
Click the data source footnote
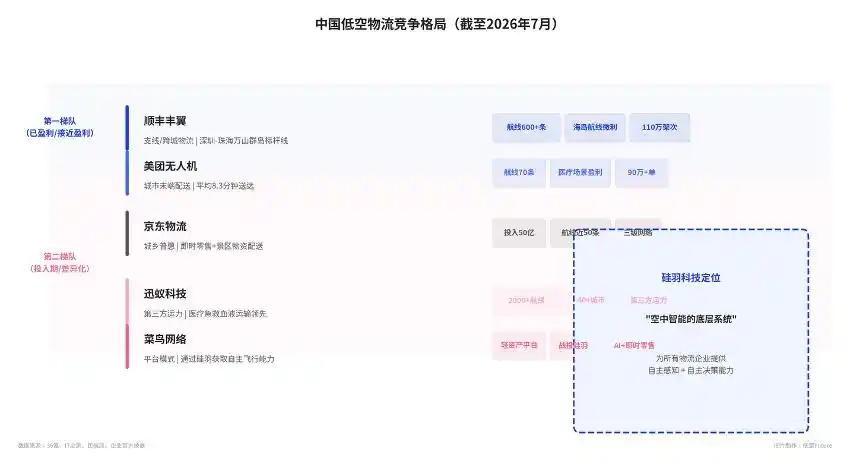point(81,446)
